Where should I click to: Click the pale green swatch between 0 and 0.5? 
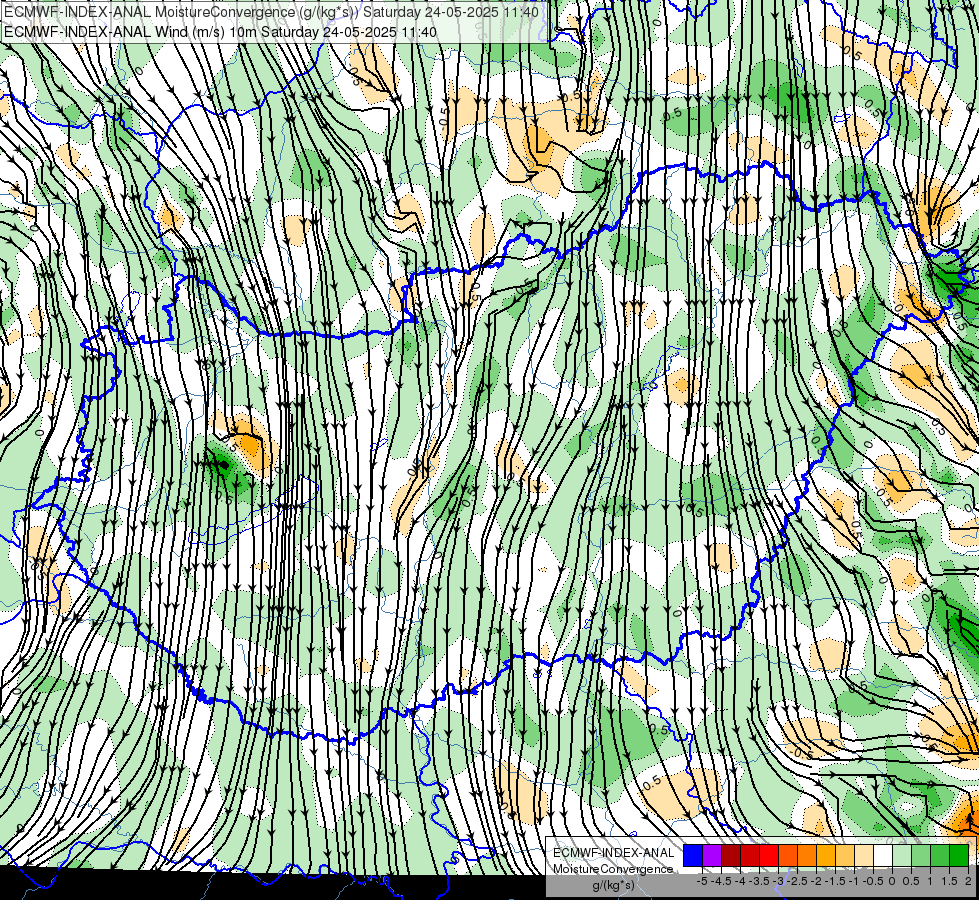tap(902, 856)
